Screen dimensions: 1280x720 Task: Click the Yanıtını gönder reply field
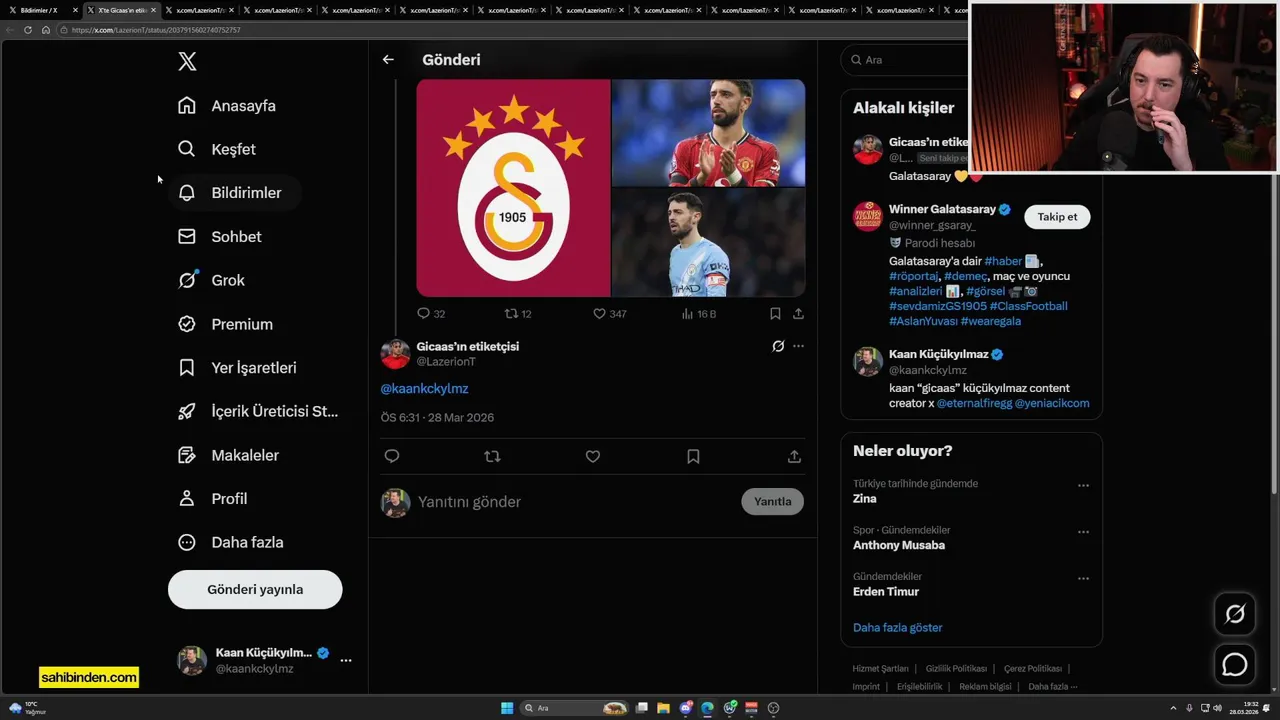(575, 502)
